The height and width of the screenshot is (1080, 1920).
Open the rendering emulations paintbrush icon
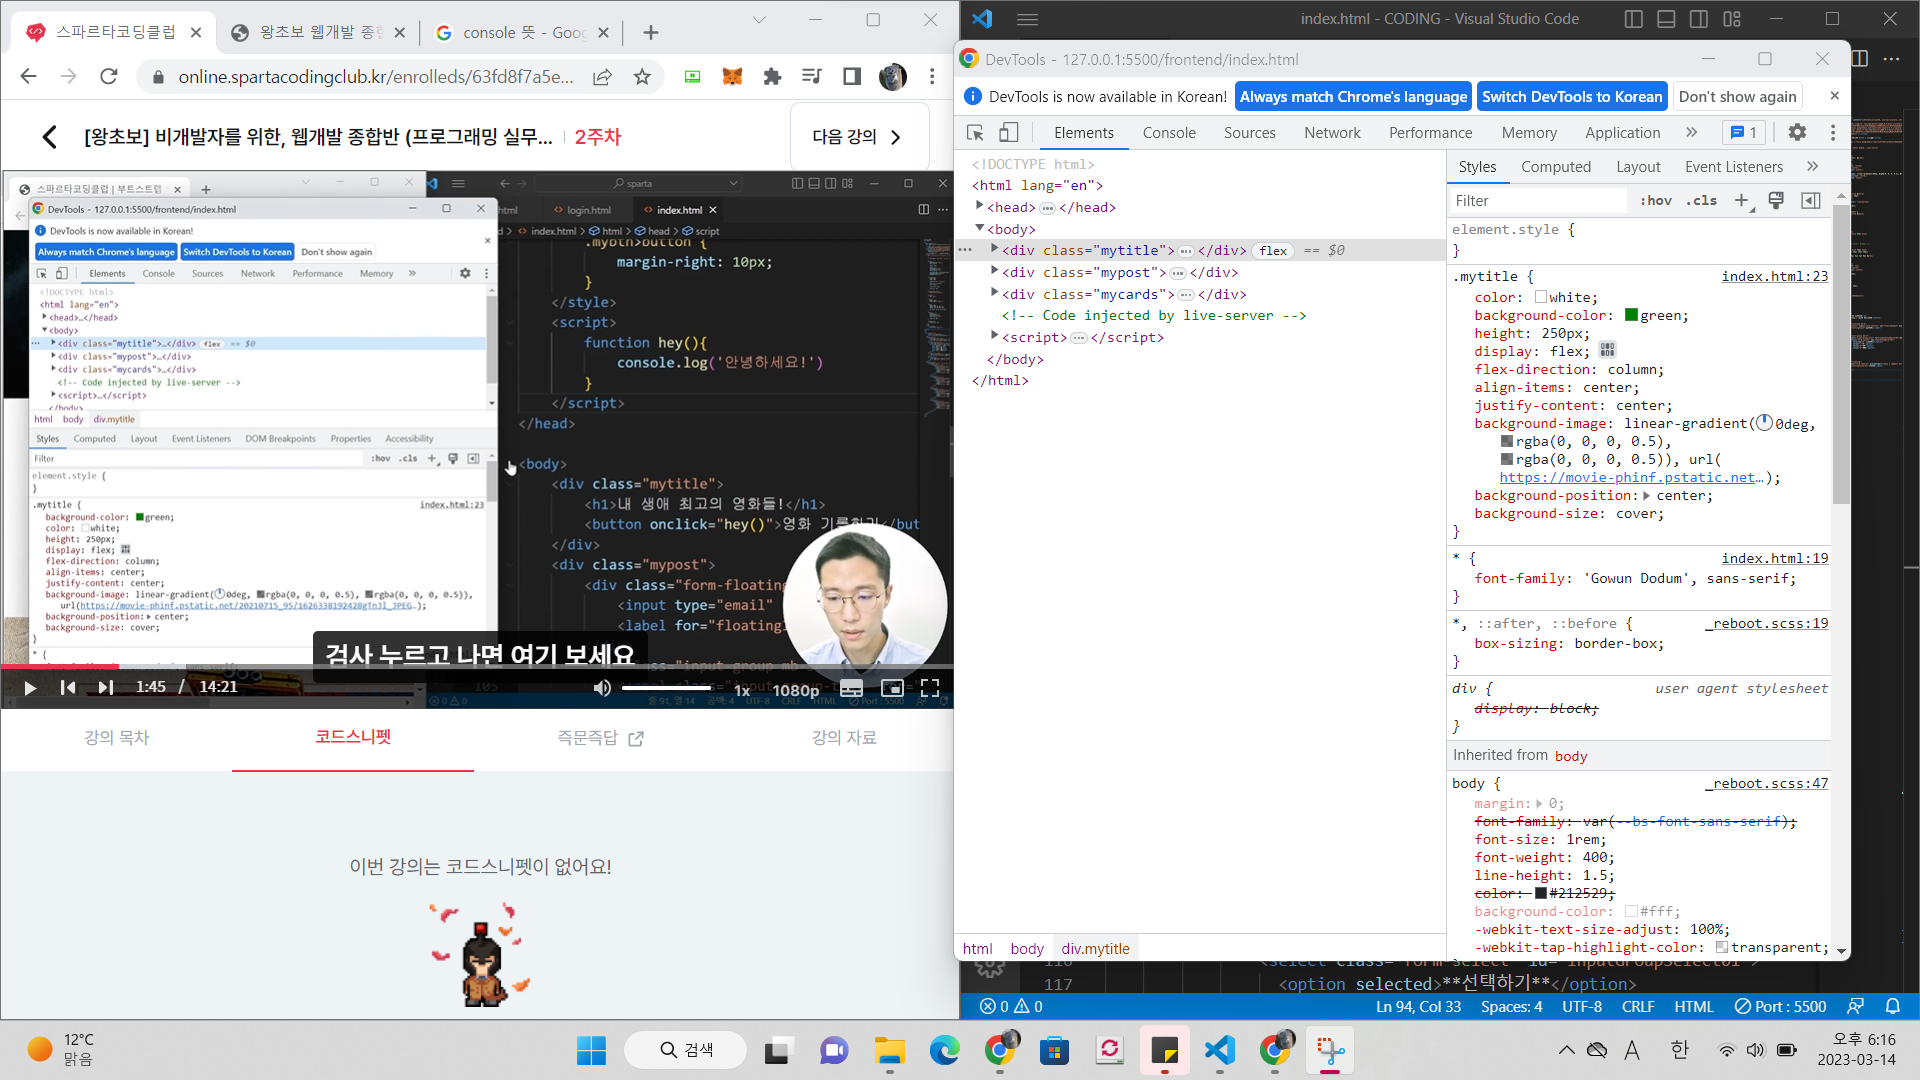(1776, 201)
